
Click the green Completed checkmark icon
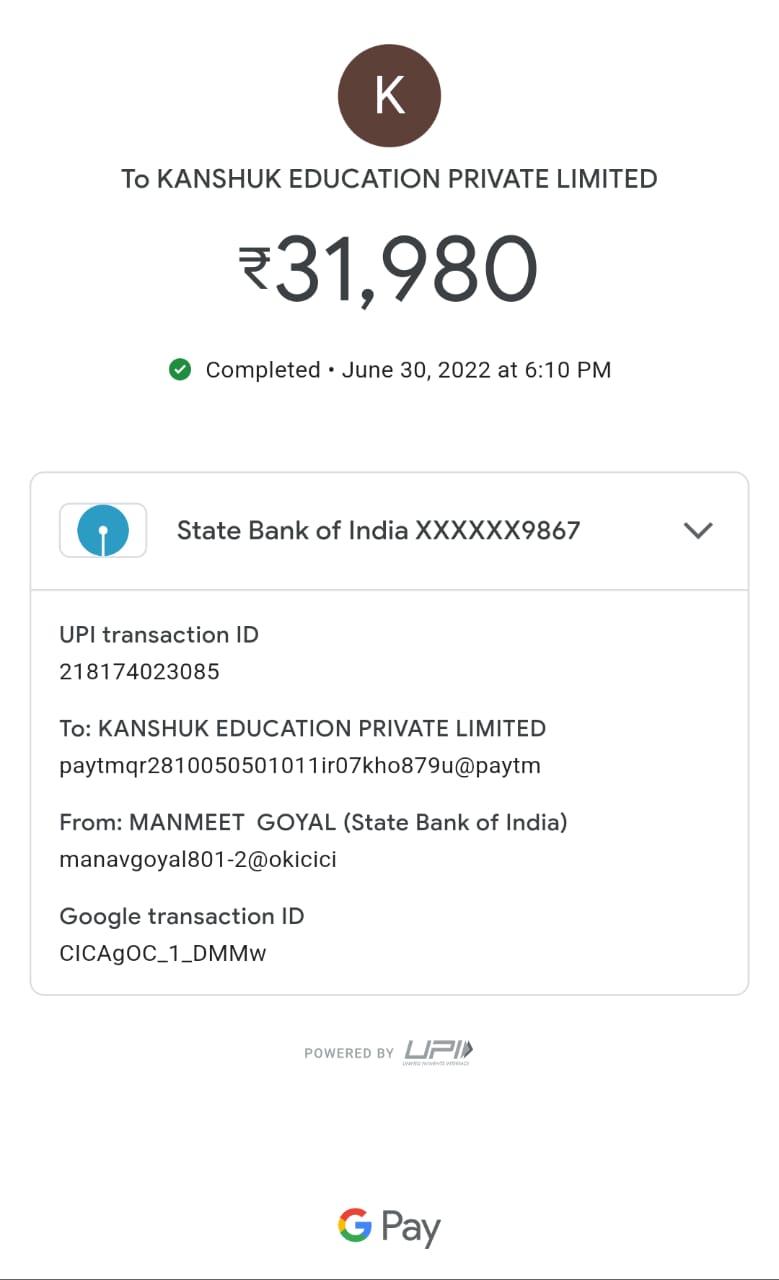tap(180, 370)
